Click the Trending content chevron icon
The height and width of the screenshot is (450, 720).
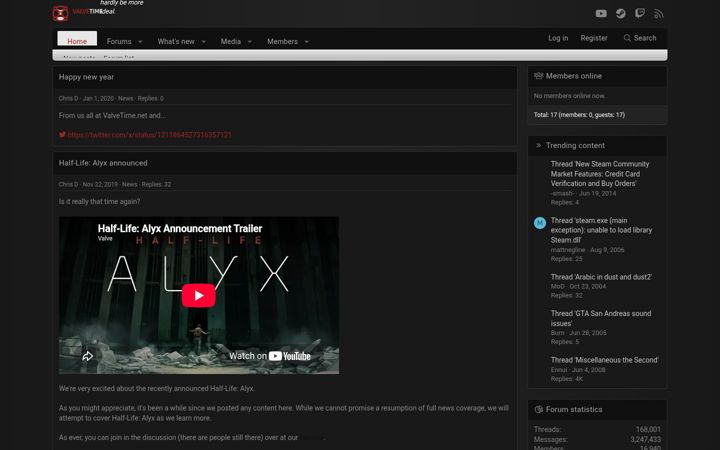pos(539,146)
